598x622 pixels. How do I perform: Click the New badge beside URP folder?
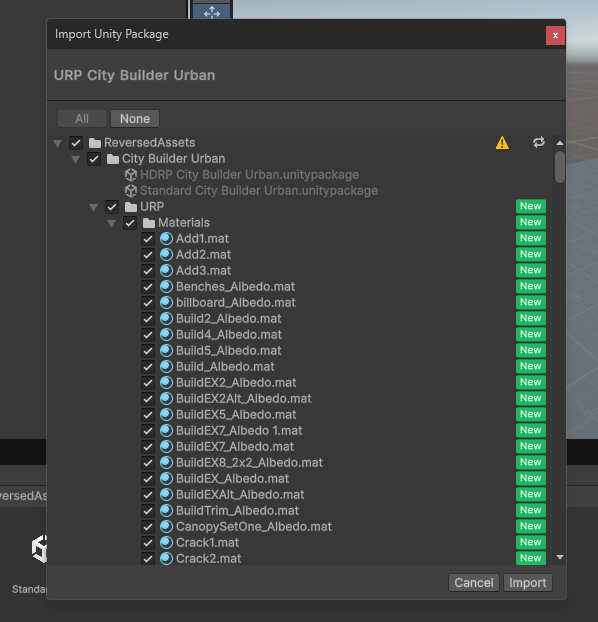click(x=531, y=206)
